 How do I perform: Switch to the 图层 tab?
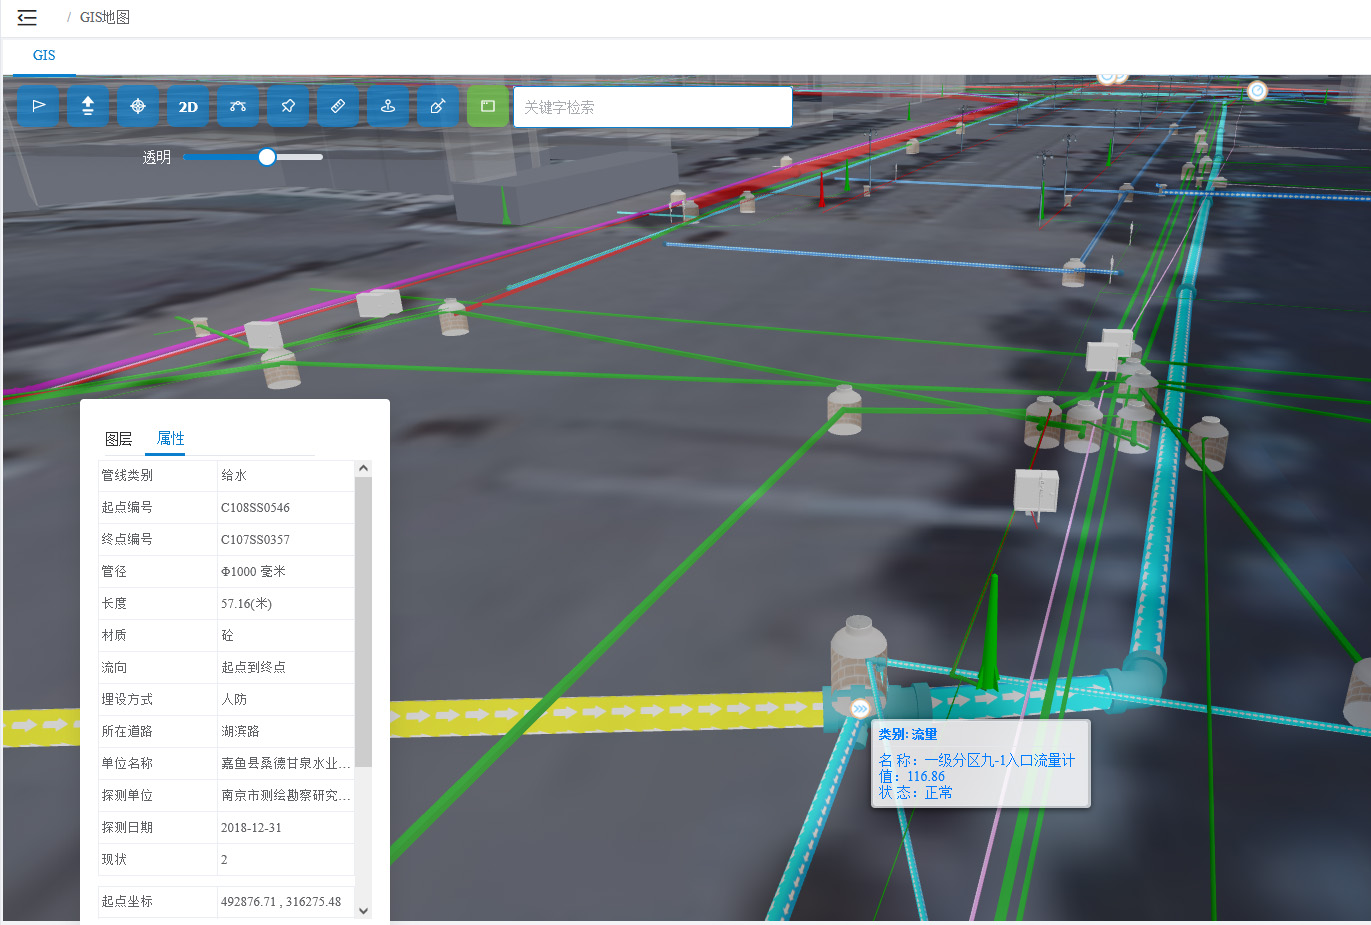click(x=119, y=439)
